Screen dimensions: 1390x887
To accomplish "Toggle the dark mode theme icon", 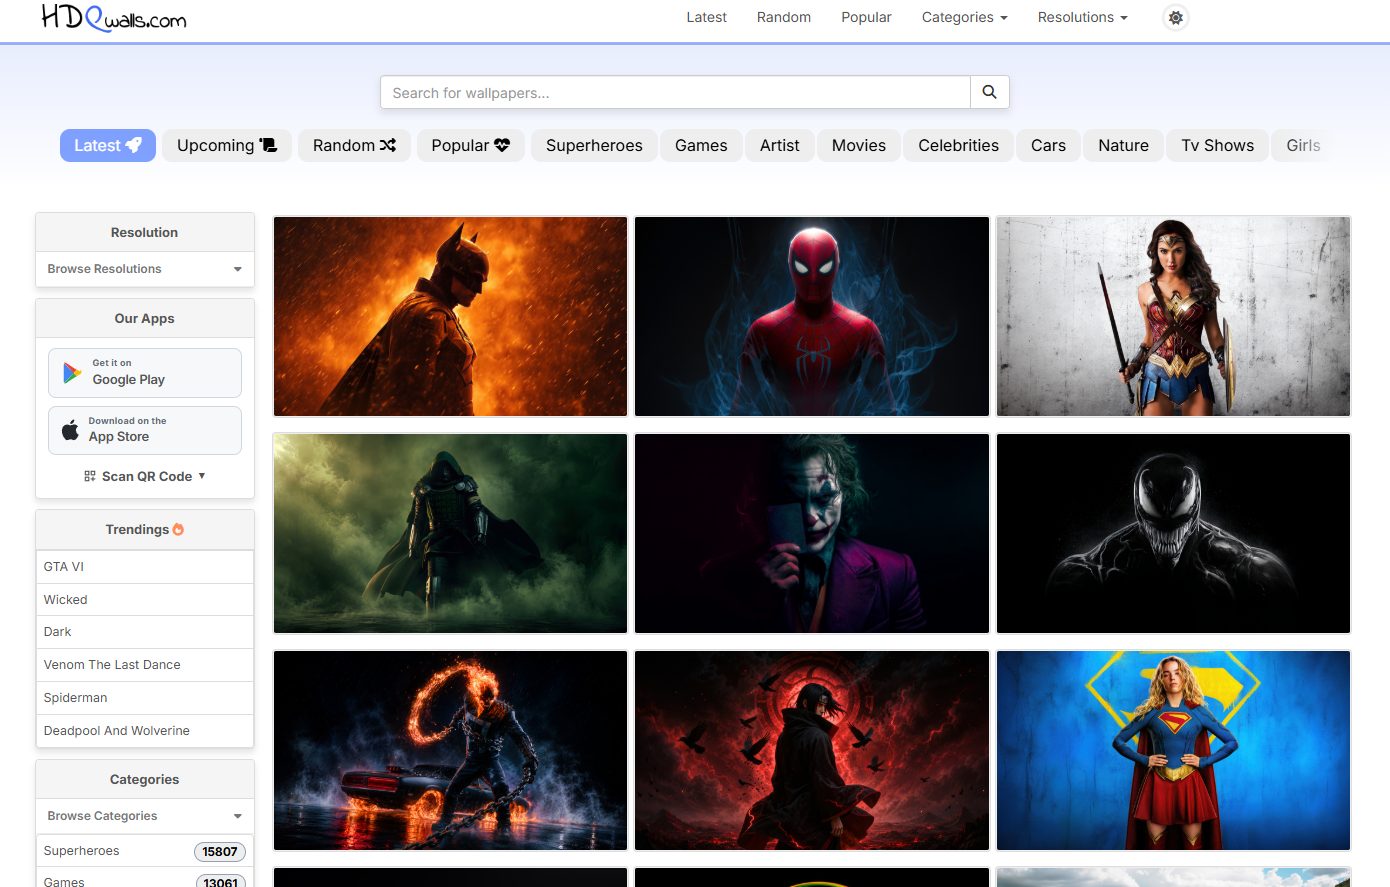I will 1176,18.
